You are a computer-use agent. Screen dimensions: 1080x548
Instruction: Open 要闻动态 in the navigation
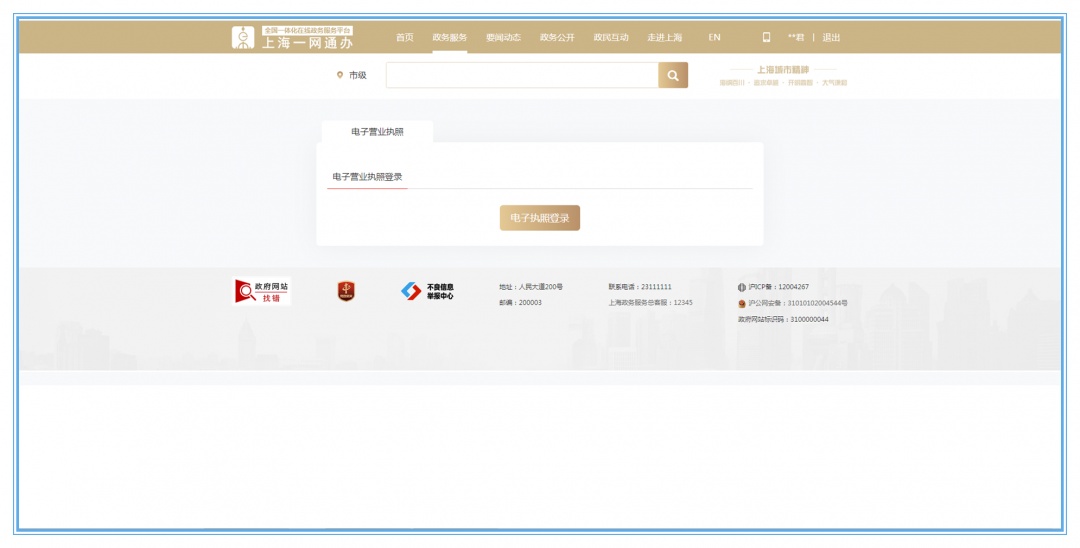(503, 37)
